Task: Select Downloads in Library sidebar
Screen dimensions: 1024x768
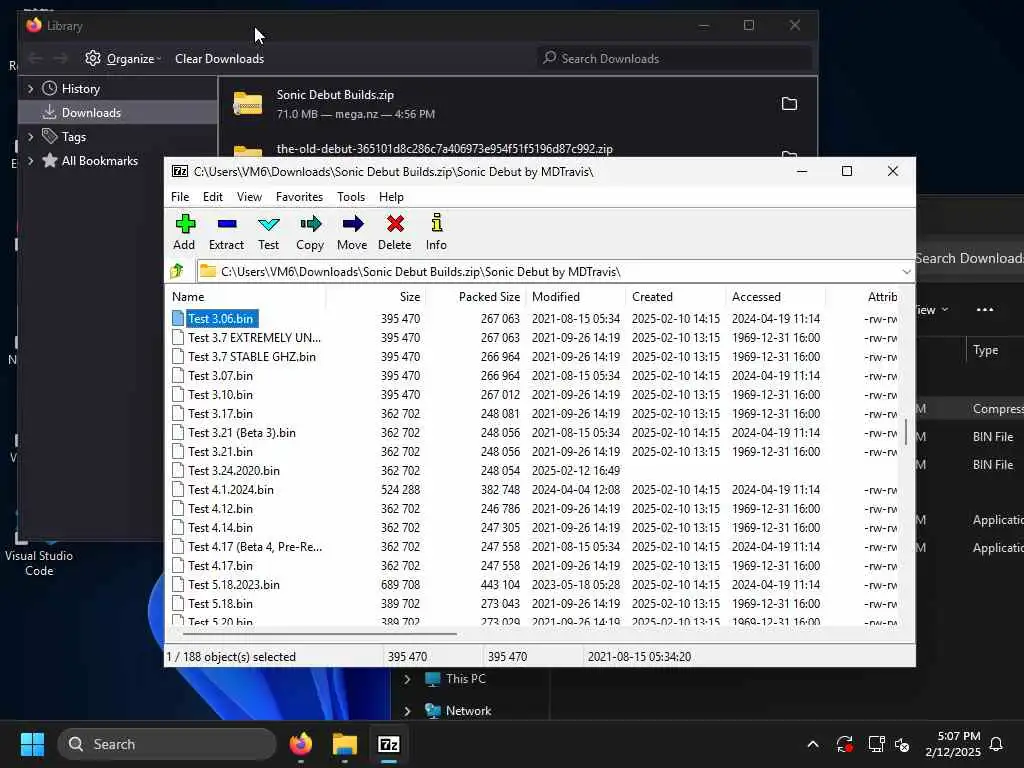Action: (x=118, y=112)
